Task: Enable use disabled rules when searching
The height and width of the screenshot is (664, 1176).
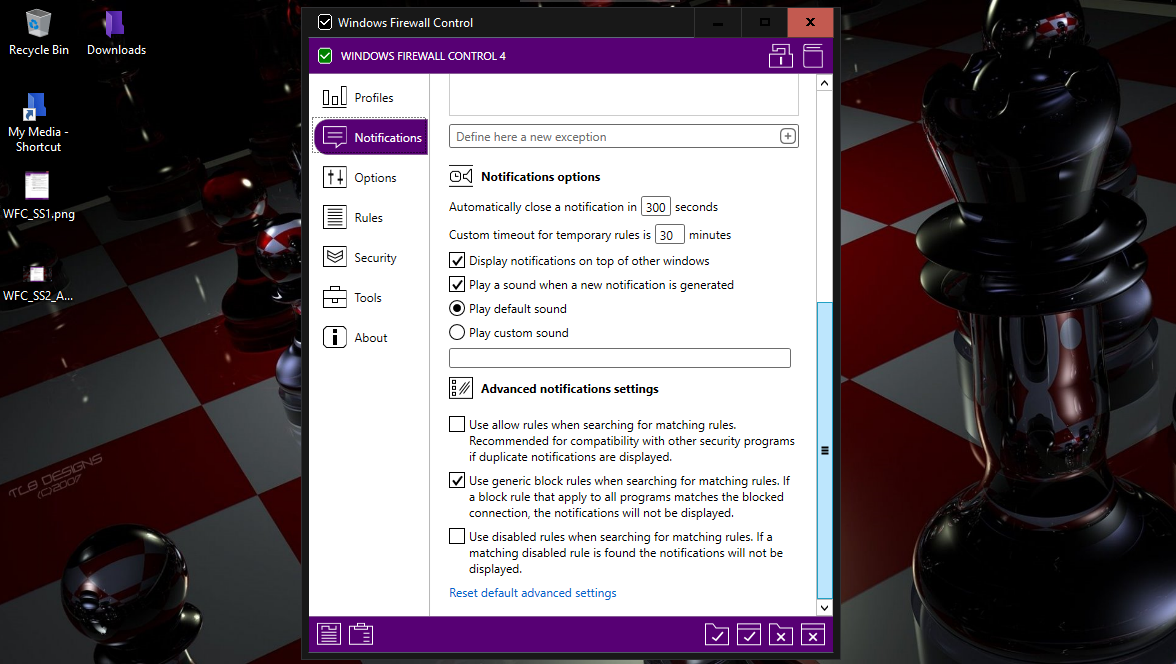Action: click(457, 537)
